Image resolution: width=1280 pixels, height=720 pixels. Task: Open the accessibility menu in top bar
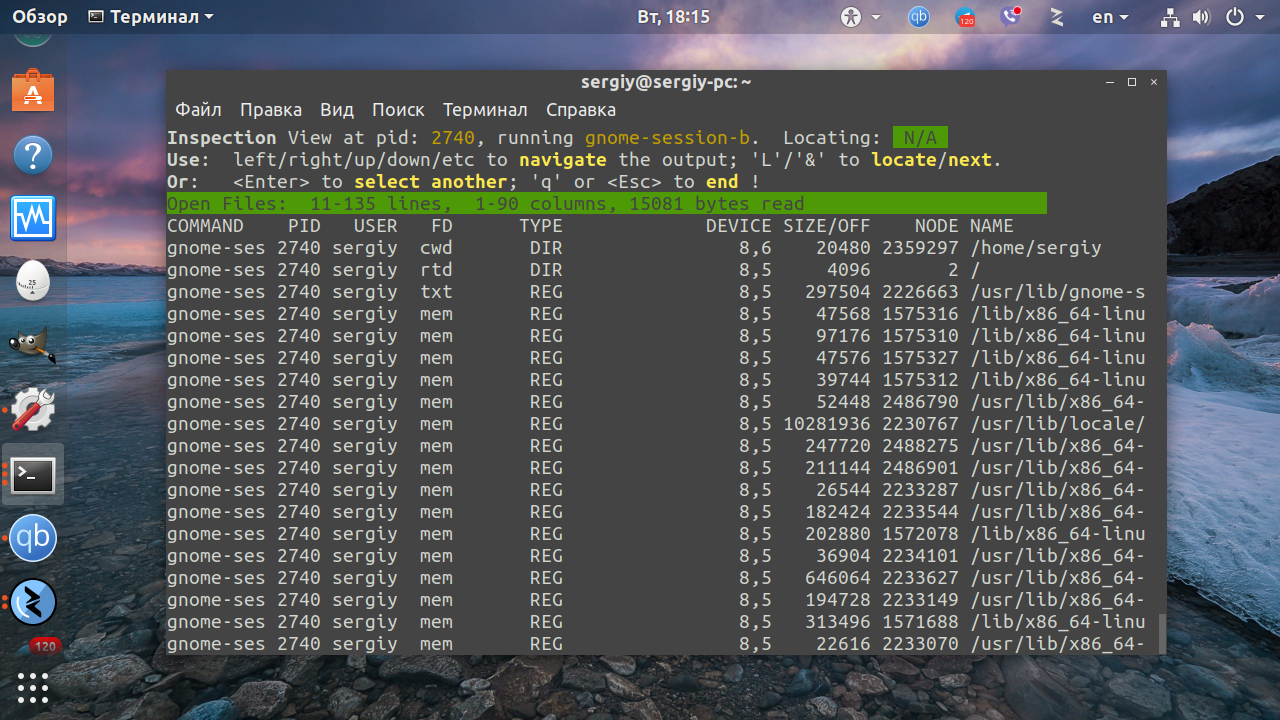point(860,17)
